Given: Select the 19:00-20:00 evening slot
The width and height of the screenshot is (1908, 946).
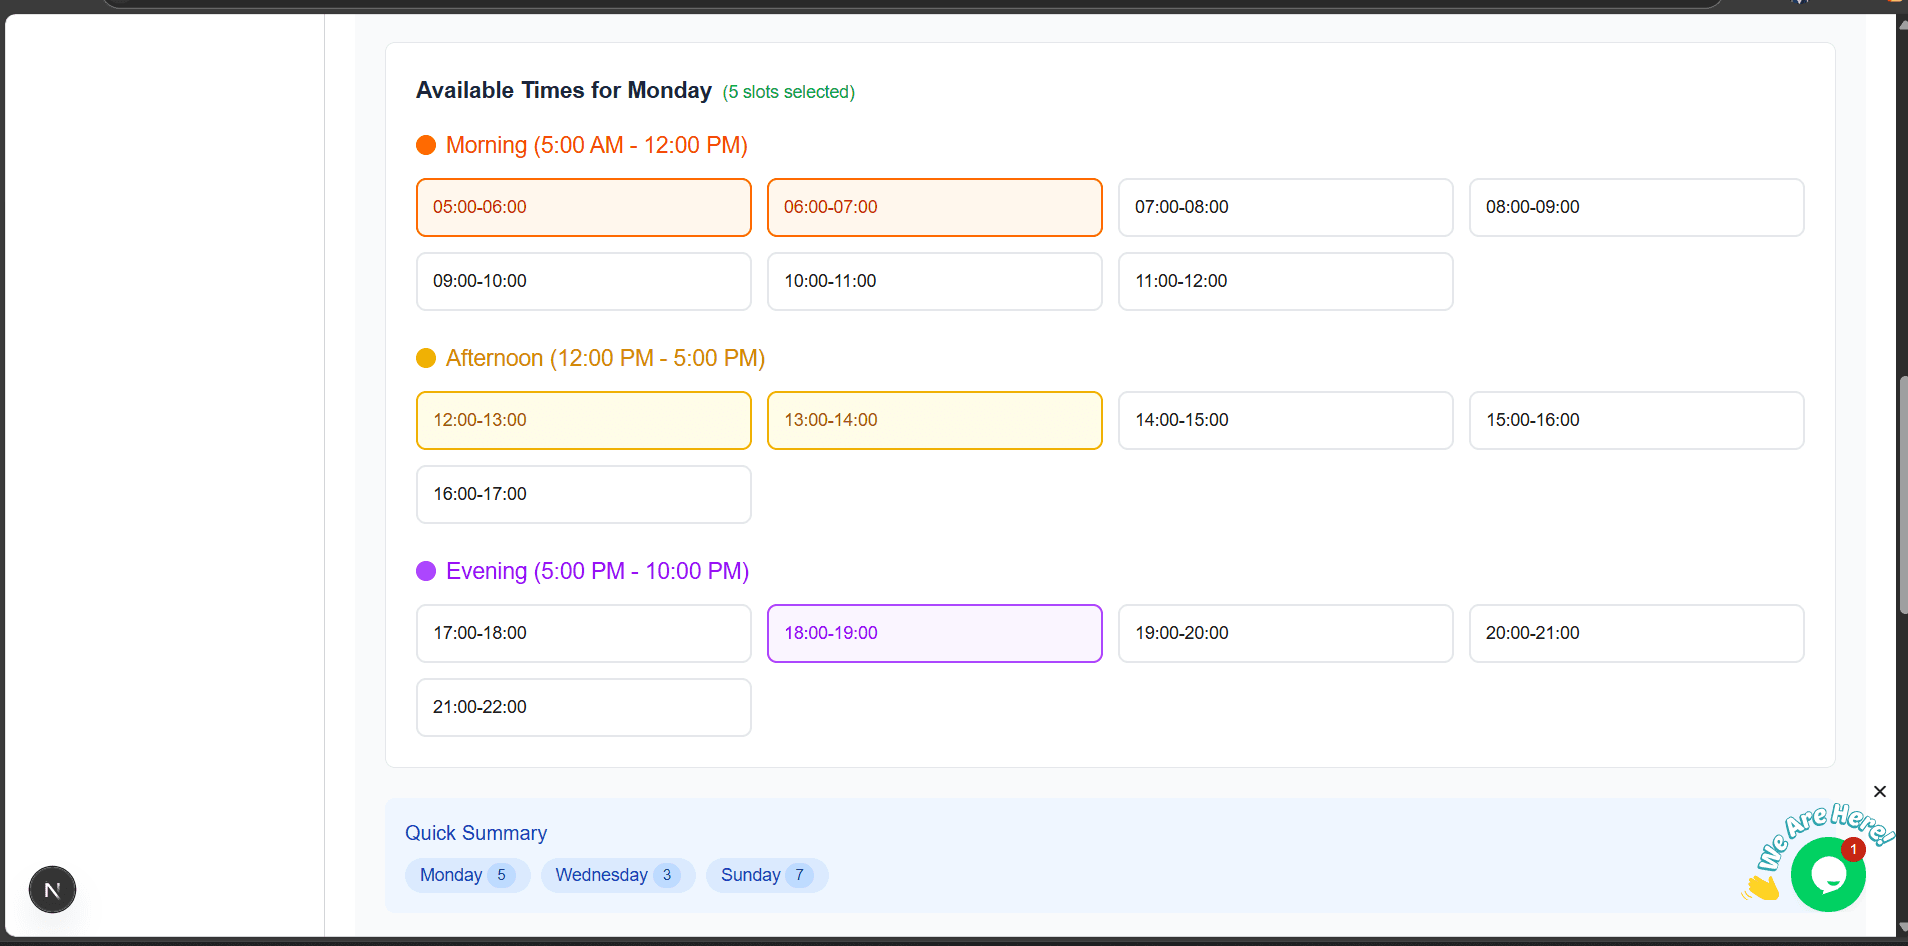Looking at the screenshot, I should coord(1286,633).
